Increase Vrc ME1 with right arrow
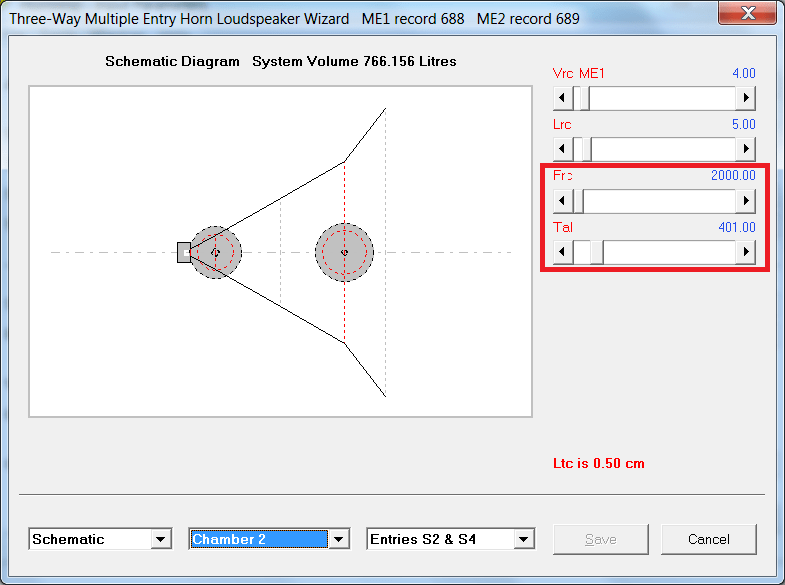 pos(745,98)
